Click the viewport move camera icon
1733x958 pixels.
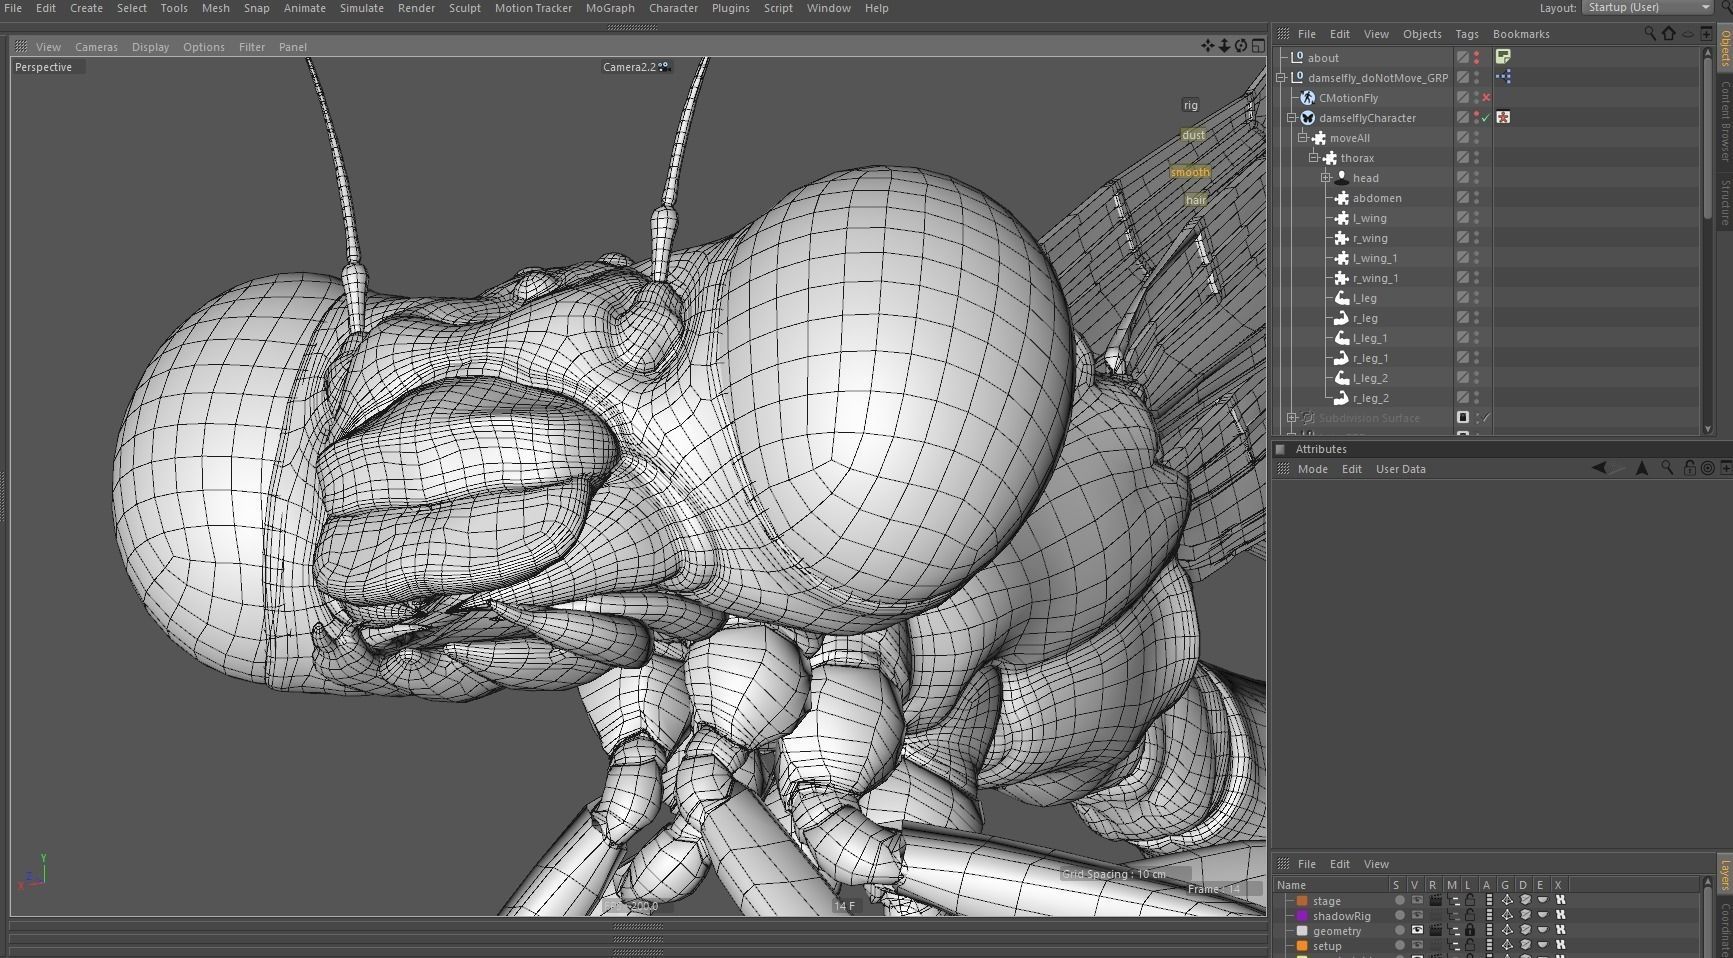(x=1207, y=46)
